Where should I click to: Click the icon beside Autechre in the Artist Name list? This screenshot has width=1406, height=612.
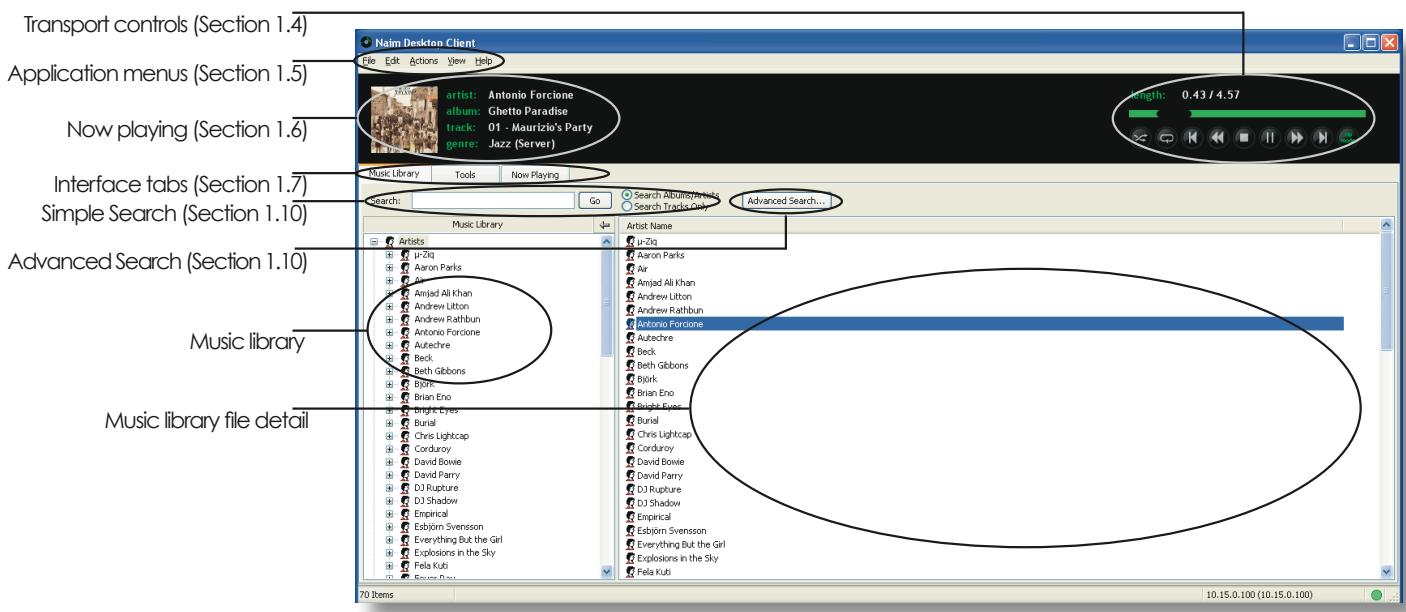(630, 339)
